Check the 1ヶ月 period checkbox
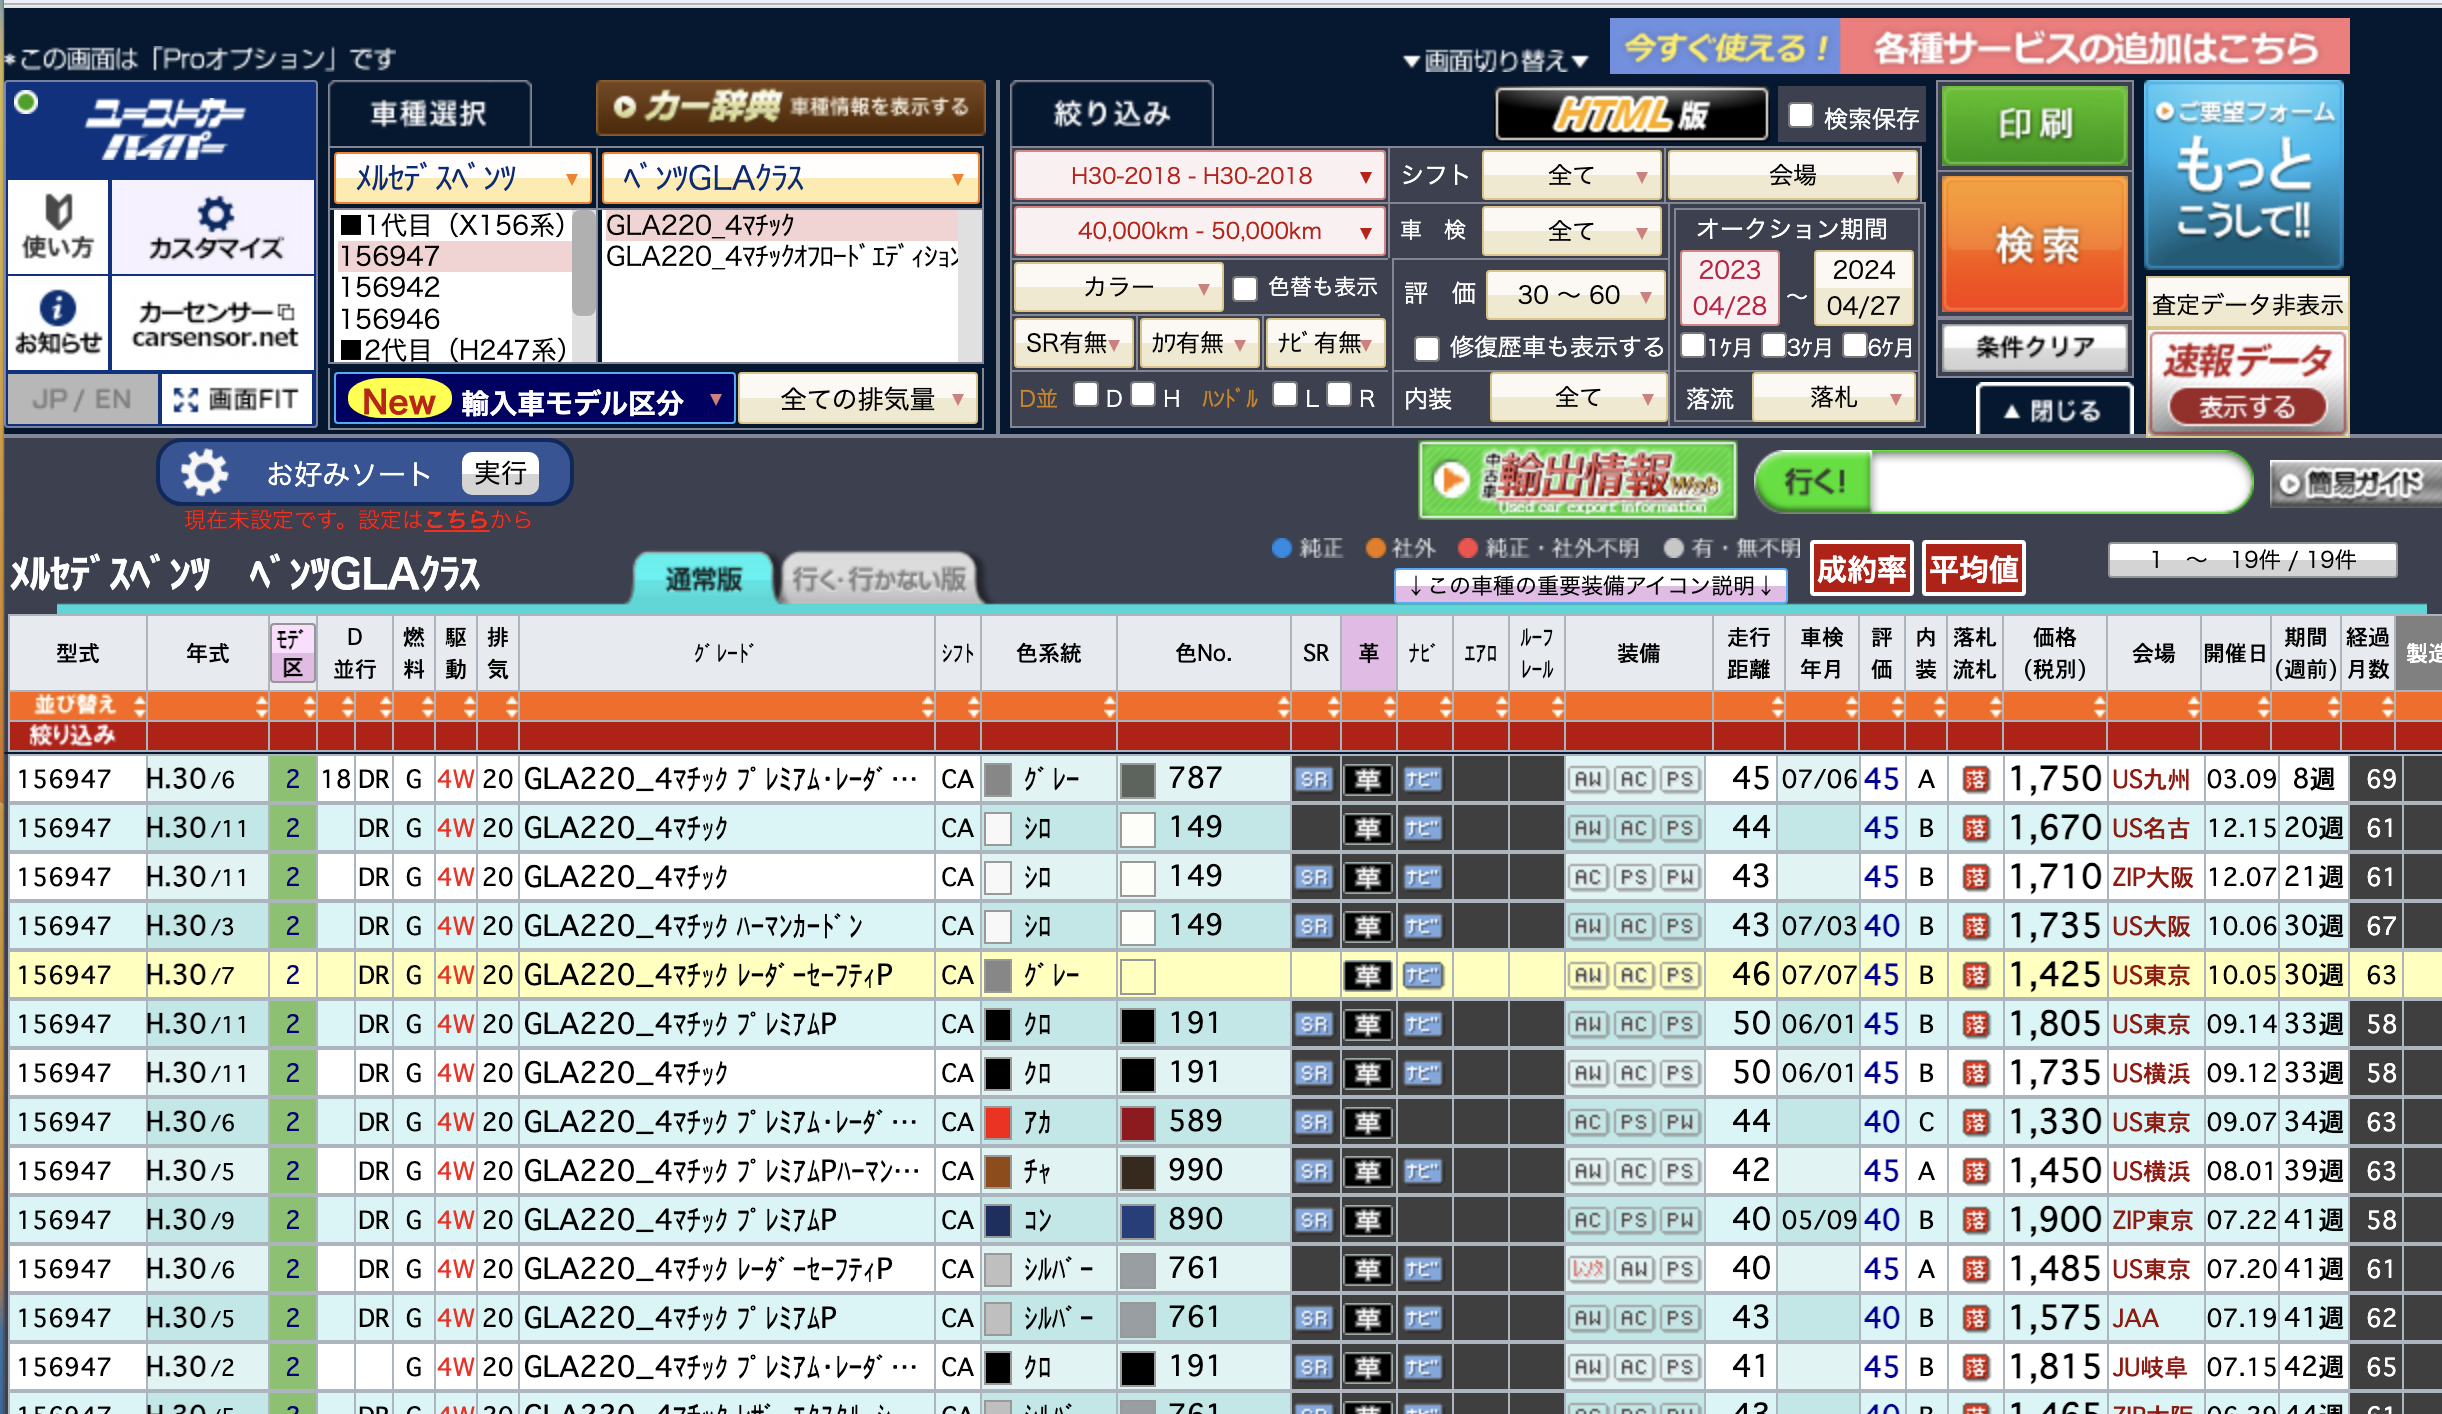2442x1414 pixels. click(1692, 346)
